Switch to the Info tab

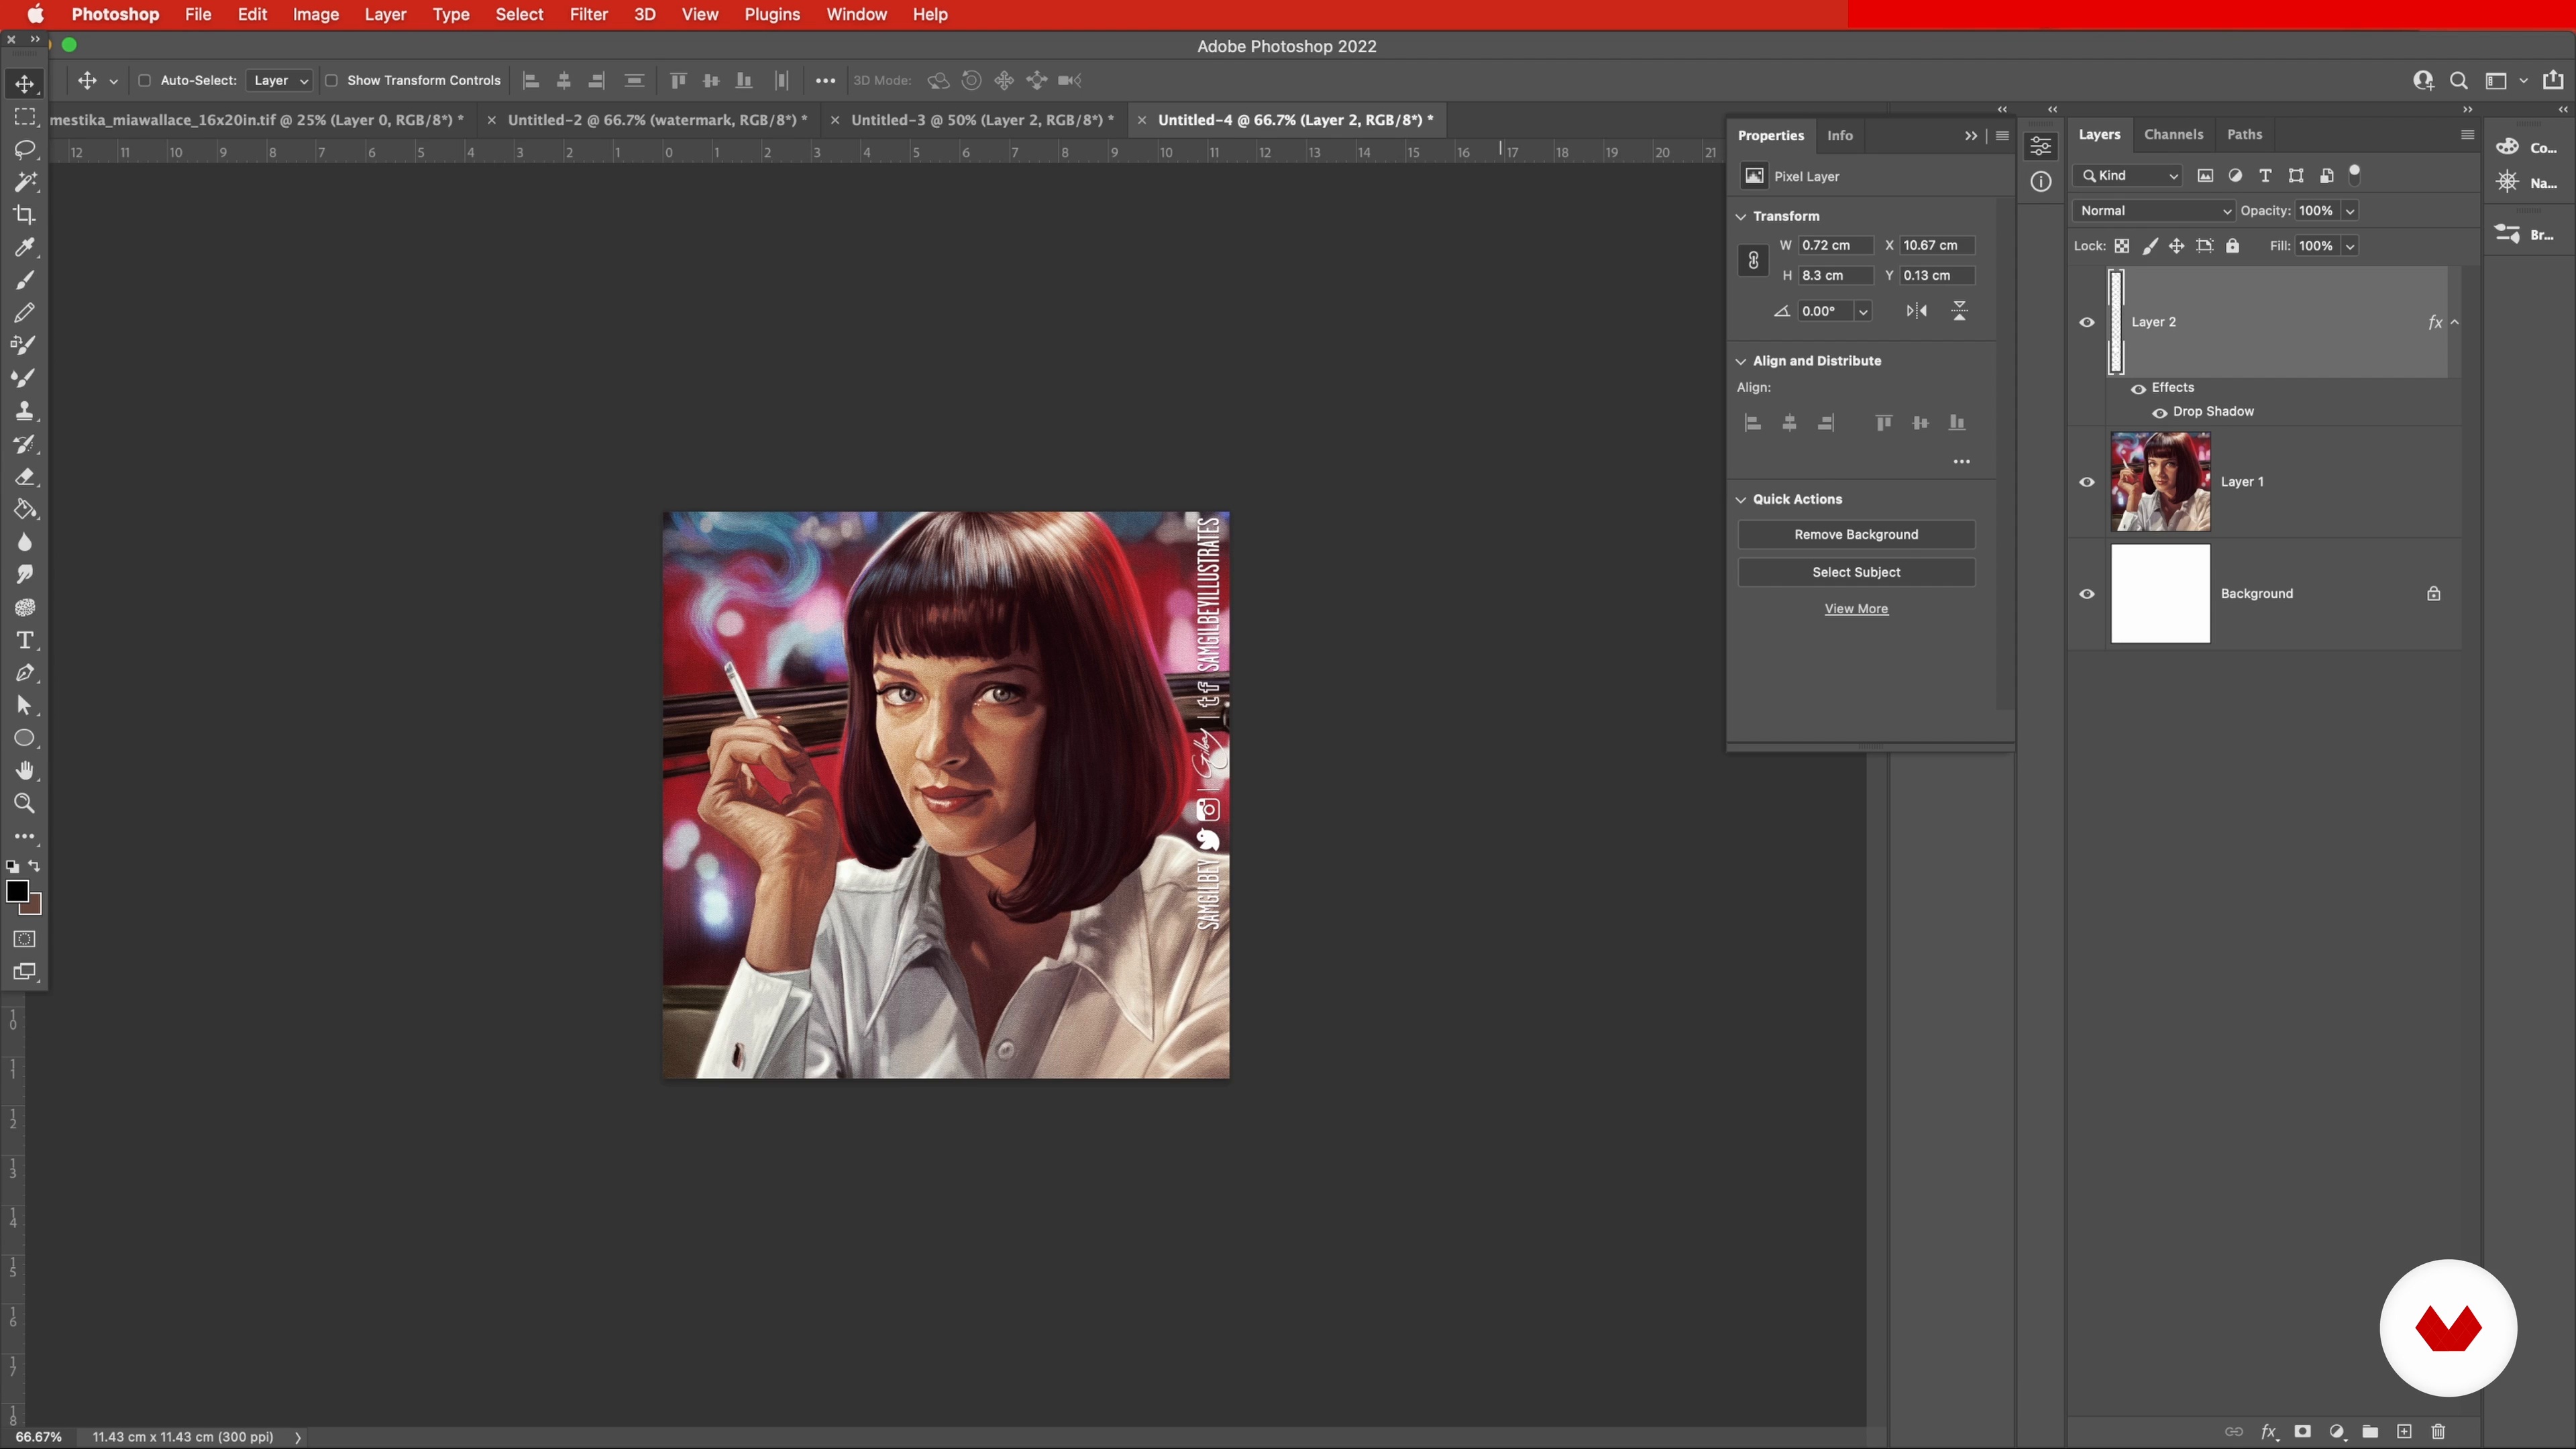(1839, 136)
